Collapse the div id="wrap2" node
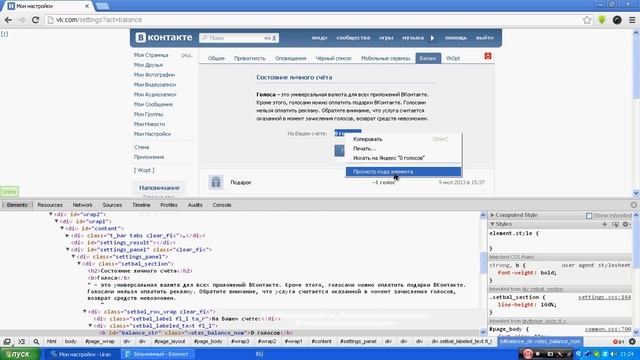 51,214
